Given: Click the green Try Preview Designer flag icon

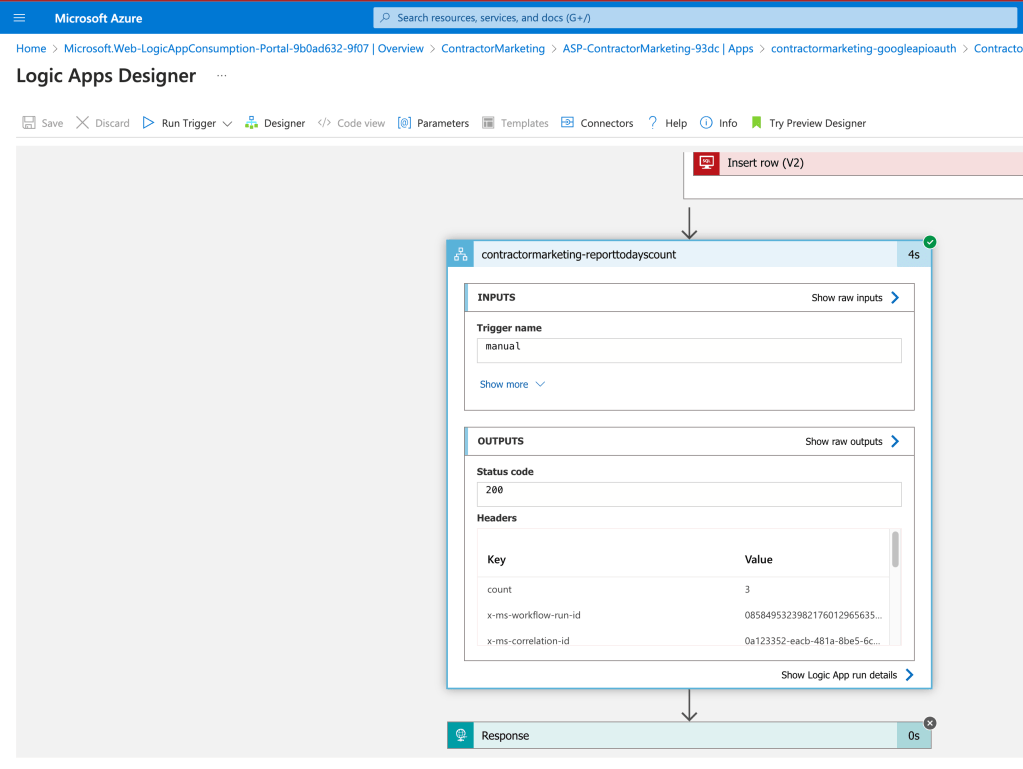Looking at the screenshot, I should (x=756, y=123).
